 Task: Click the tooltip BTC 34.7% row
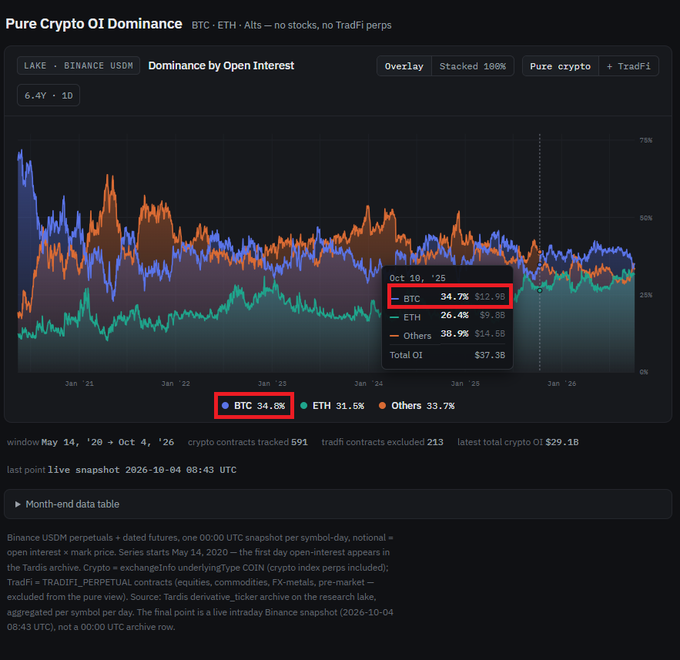[x=448, y=297]
